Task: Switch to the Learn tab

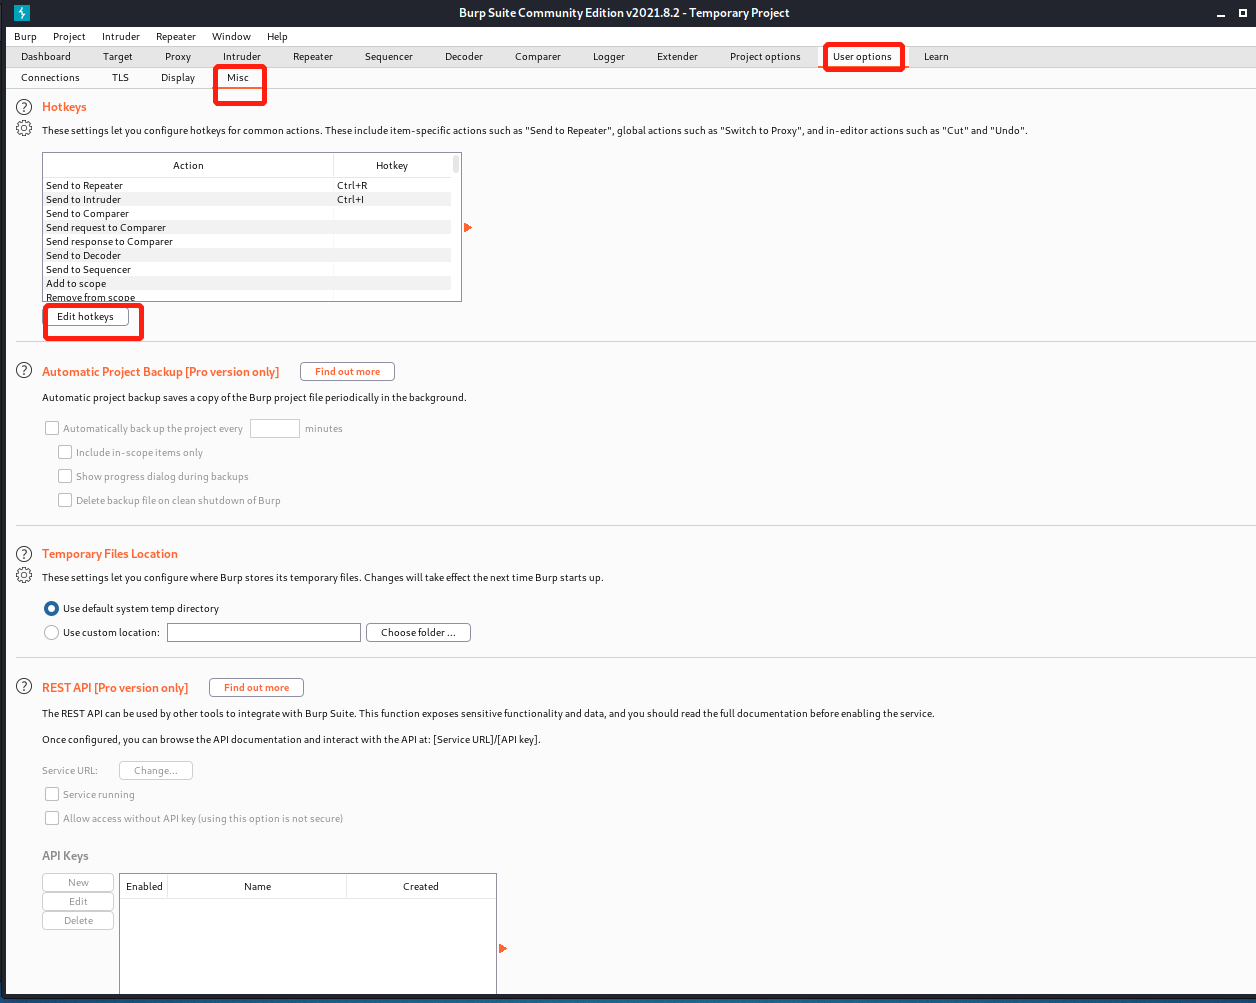Action: click(x=936, y=57)
